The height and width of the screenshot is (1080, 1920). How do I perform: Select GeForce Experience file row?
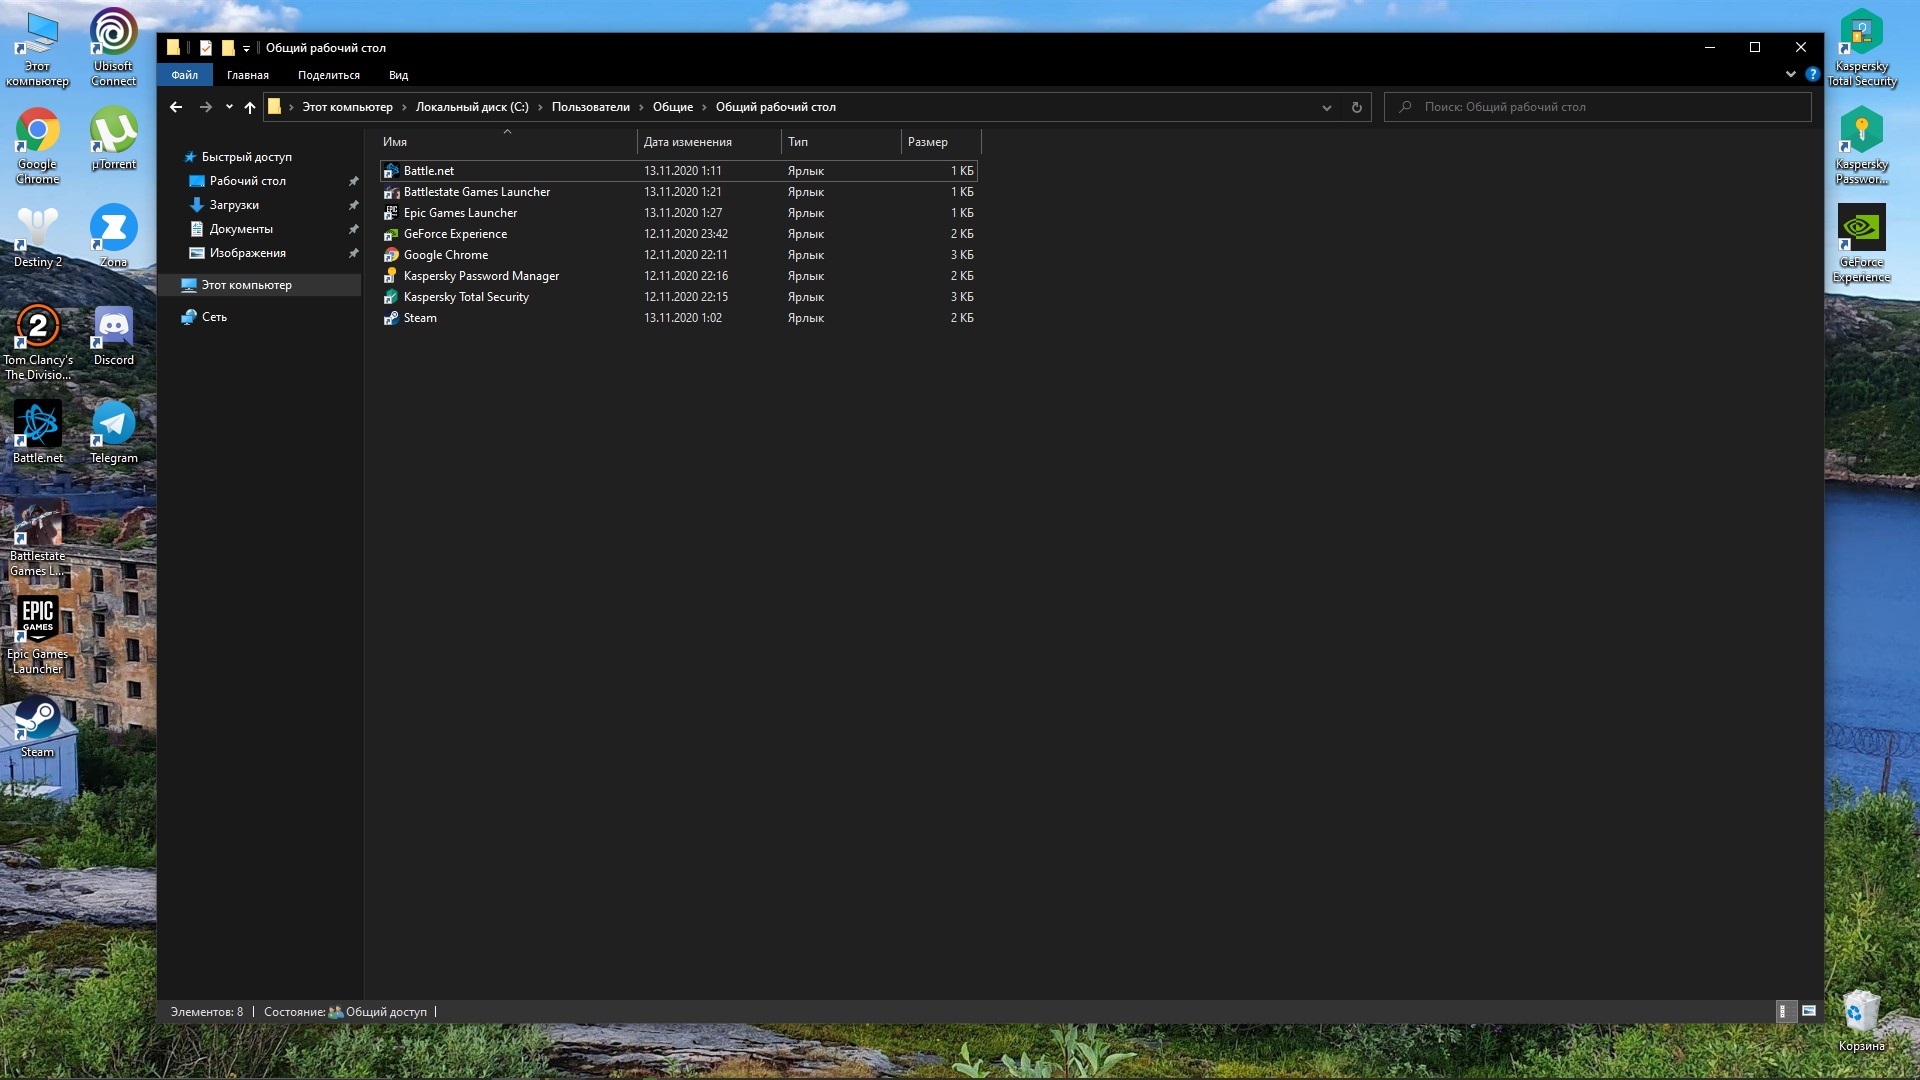click(679, 234)
